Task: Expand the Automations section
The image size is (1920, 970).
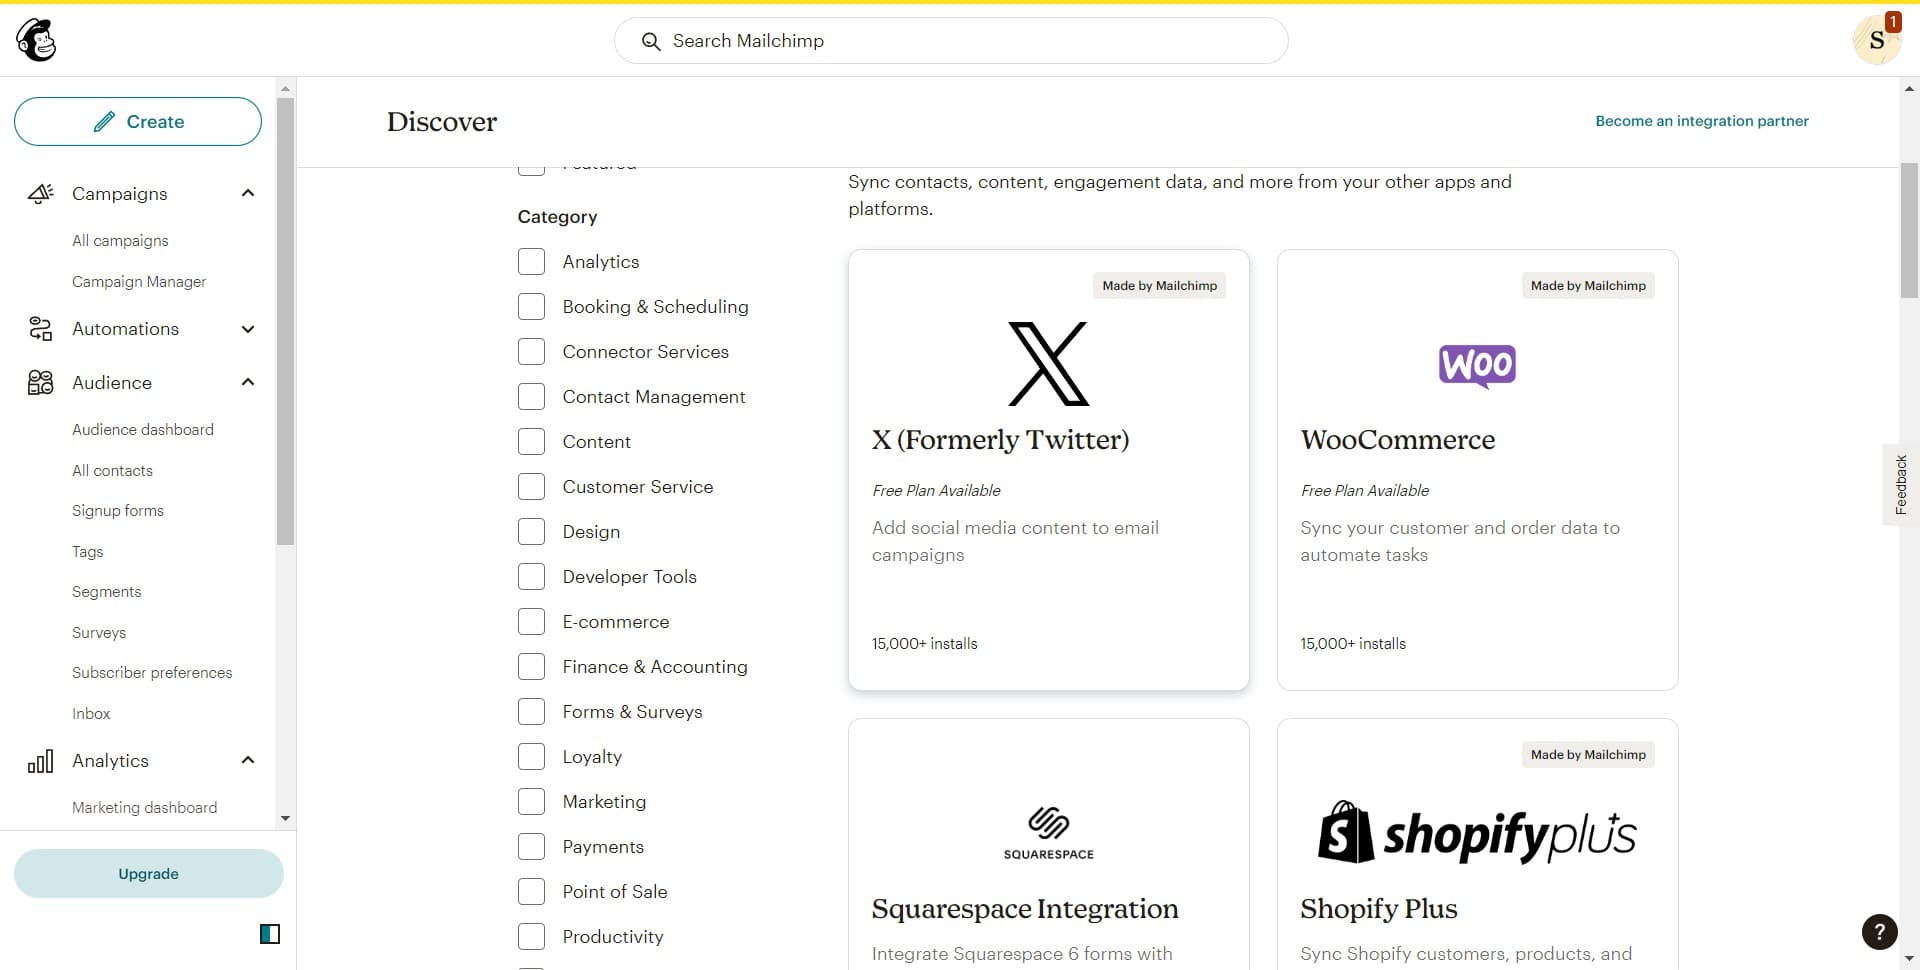Action: point(247,328)
